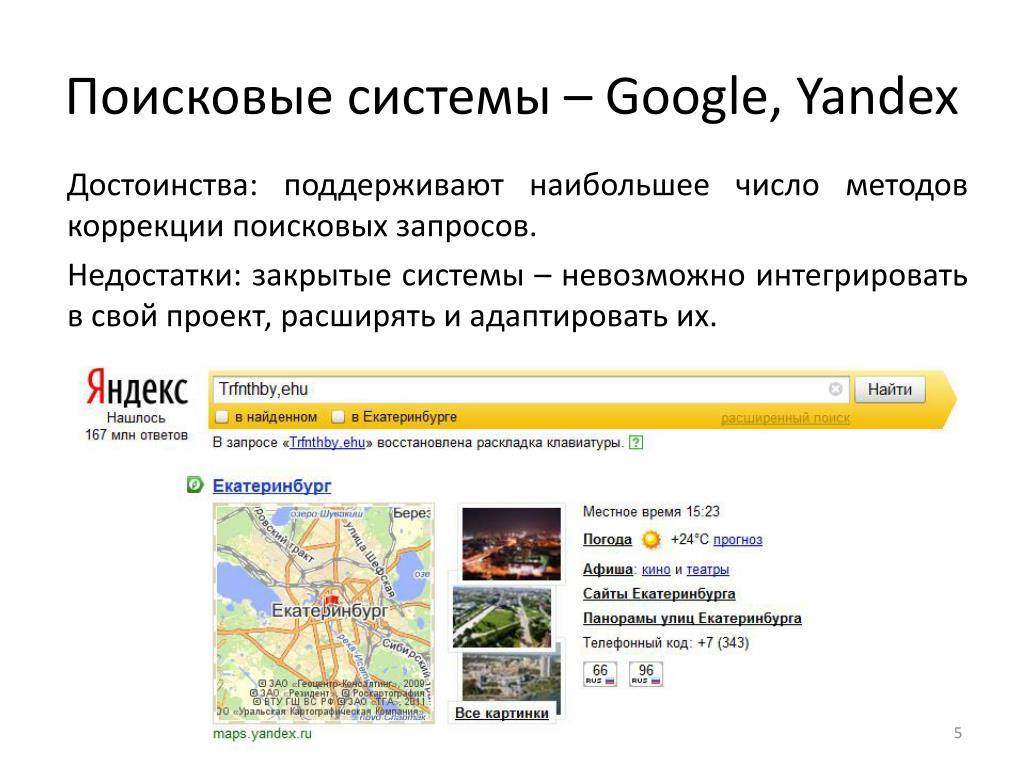This screenshot has height=768, width=1024.
Task: Click the red flag marker on the map
Action: point(332,600)
